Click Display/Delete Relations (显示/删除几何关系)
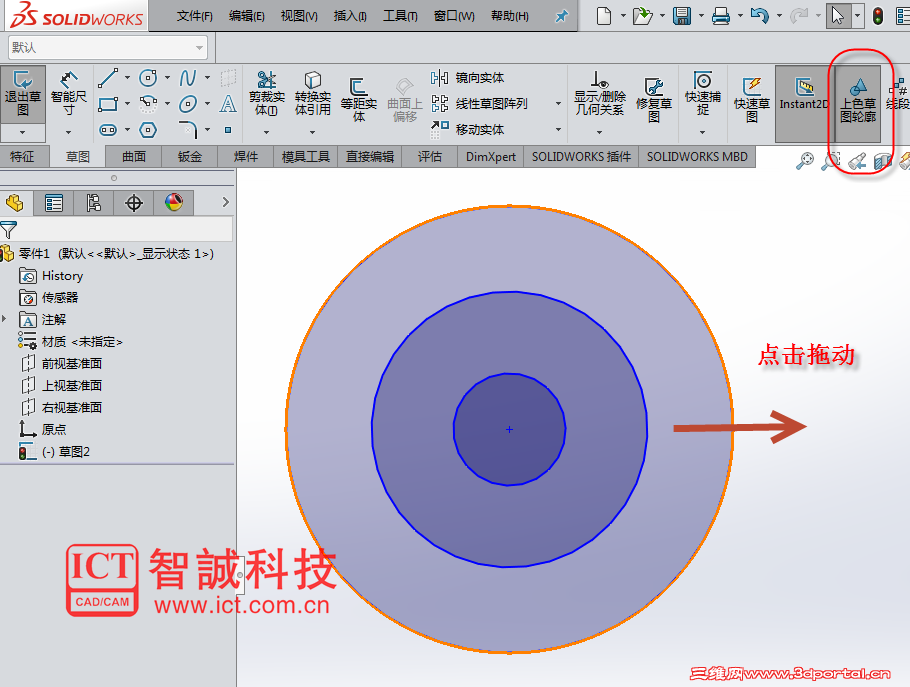Image resolution: width=910 pixels, height=687 pixels. pyautogui.click(x=600, y=94)
